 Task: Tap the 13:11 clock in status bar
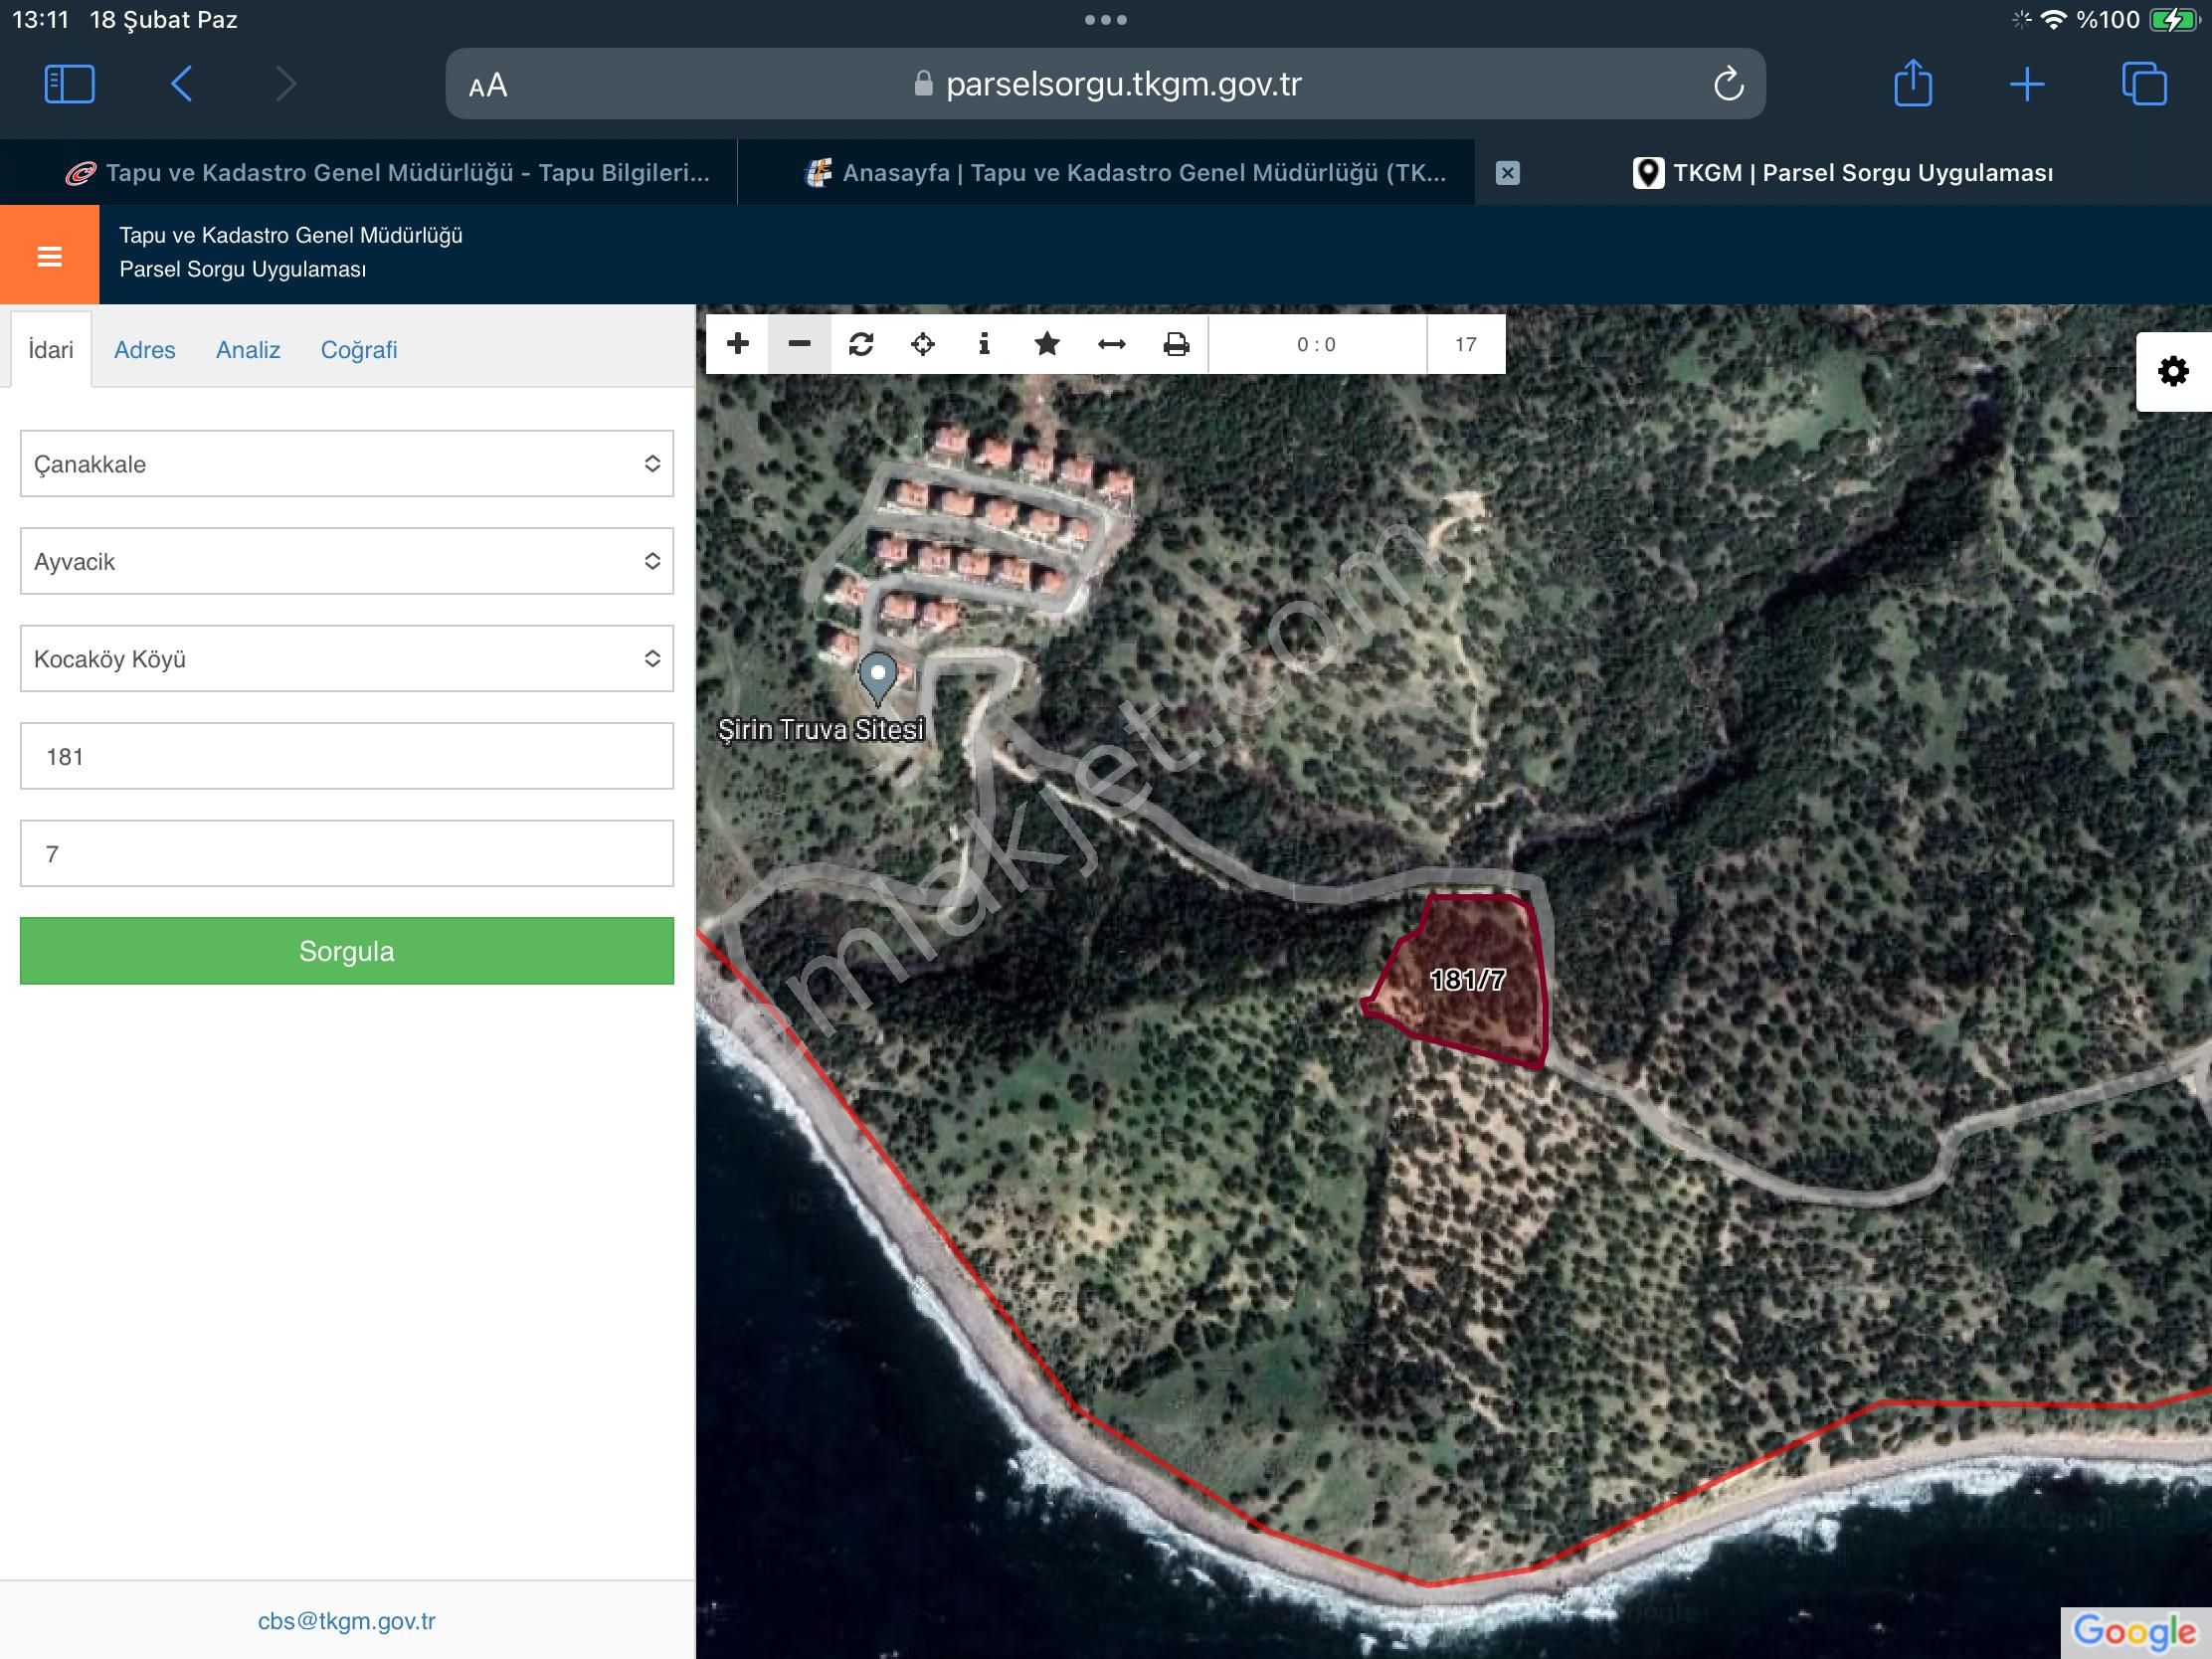40,20
